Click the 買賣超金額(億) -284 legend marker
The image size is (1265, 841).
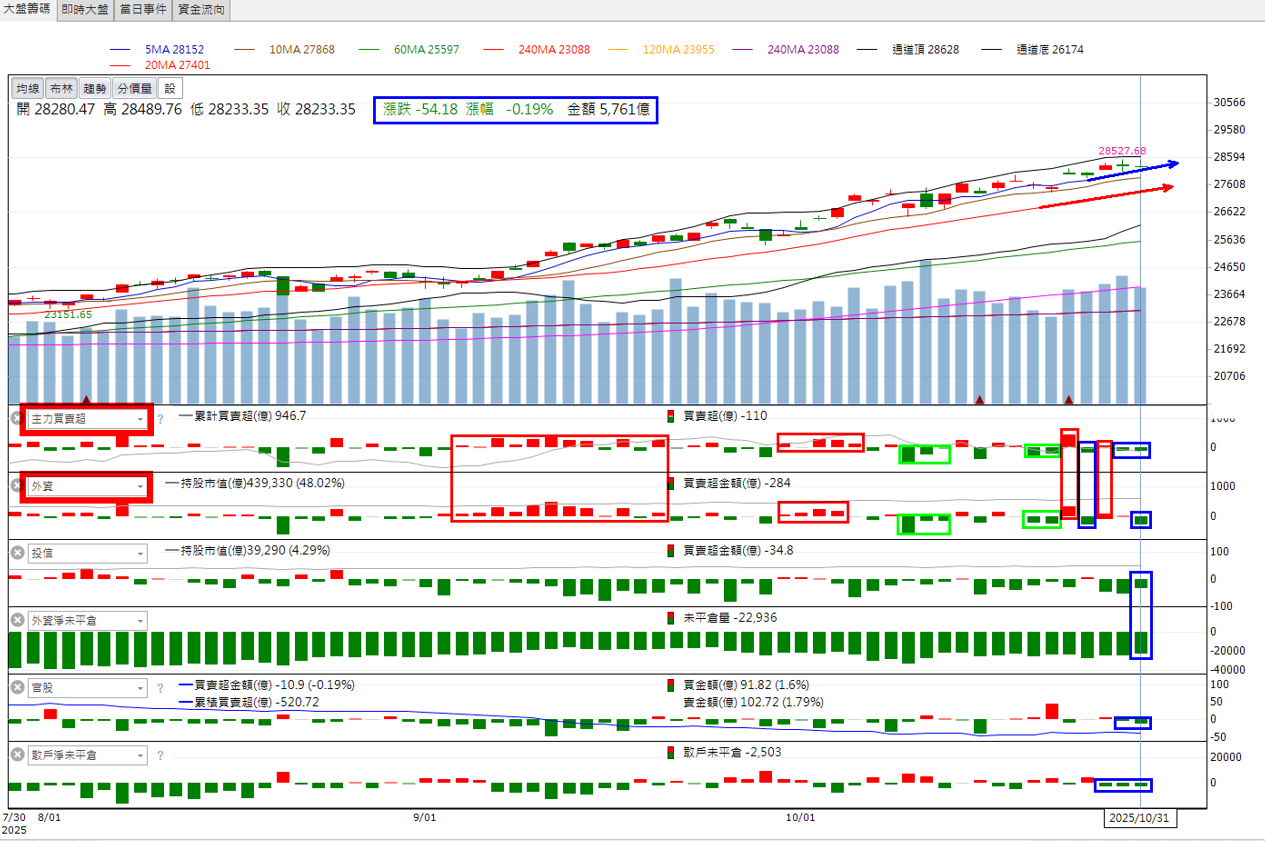click(670, 483)
